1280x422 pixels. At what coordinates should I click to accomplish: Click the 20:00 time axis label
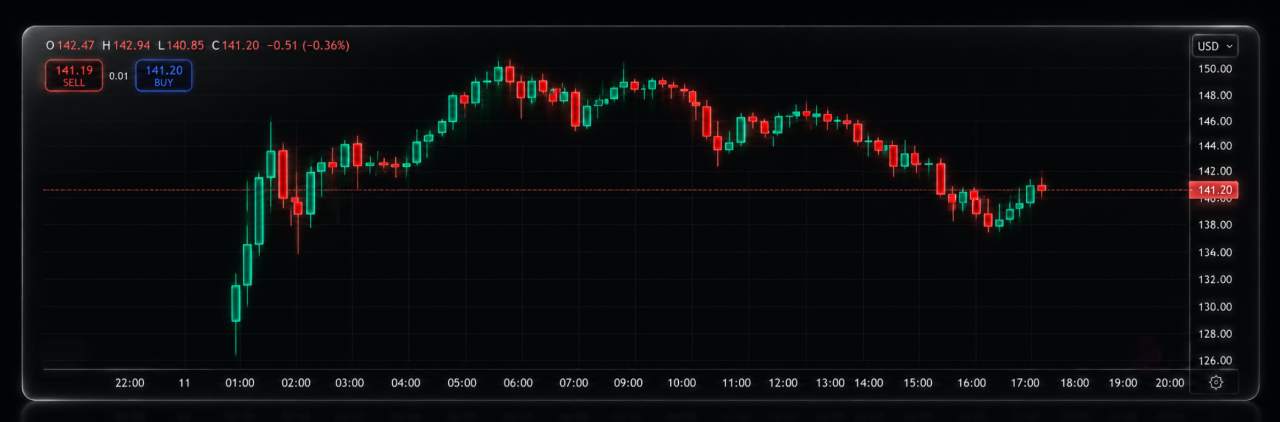point(1170,383)
